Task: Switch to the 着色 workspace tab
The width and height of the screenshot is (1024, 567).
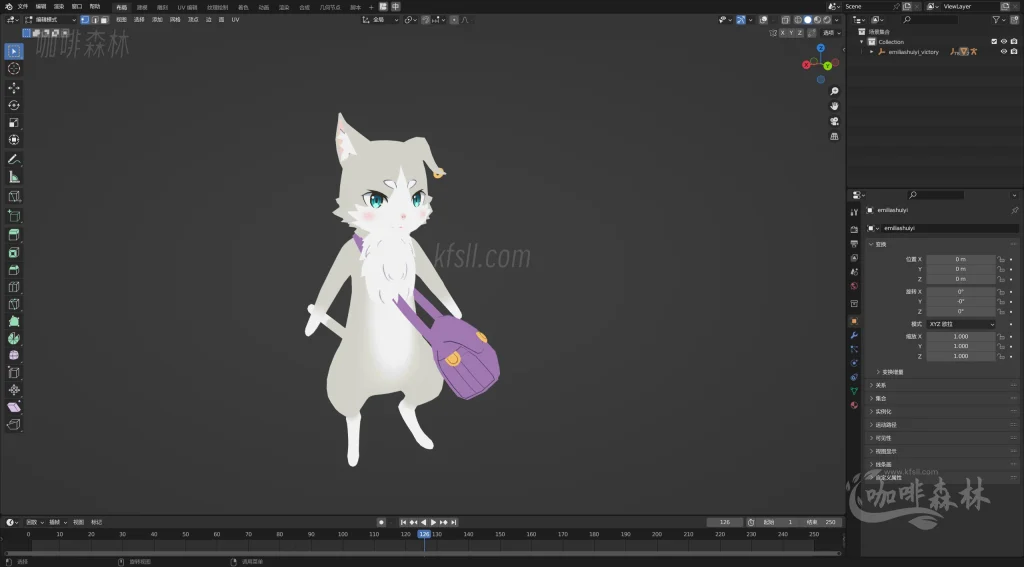Action: (x=243, y=7)
